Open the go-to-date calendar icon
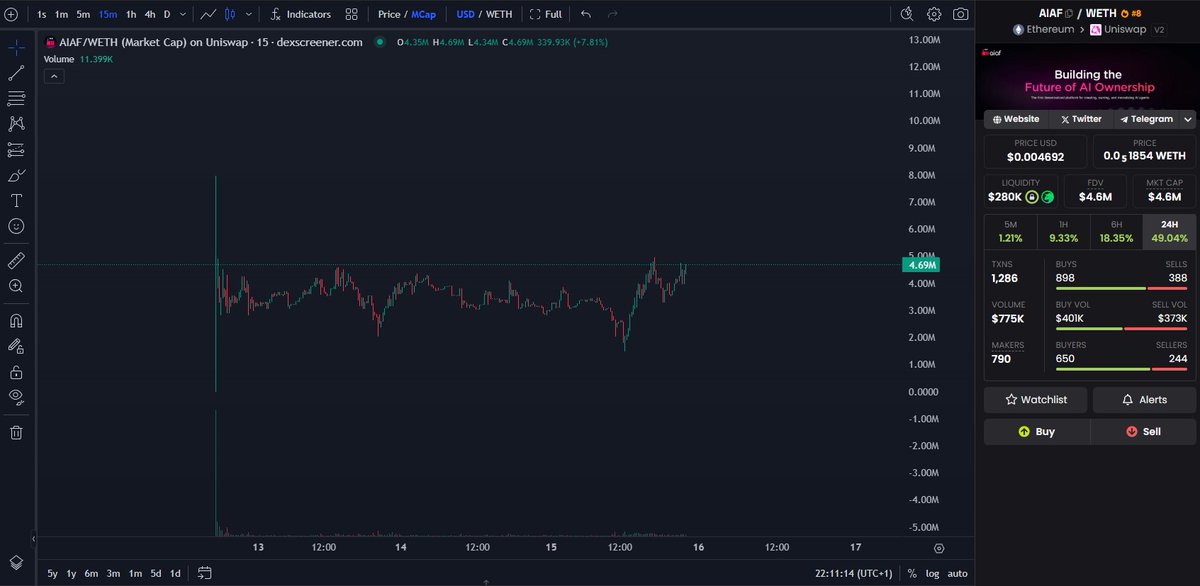This screenshot has height=586, width=1200. 204,573
